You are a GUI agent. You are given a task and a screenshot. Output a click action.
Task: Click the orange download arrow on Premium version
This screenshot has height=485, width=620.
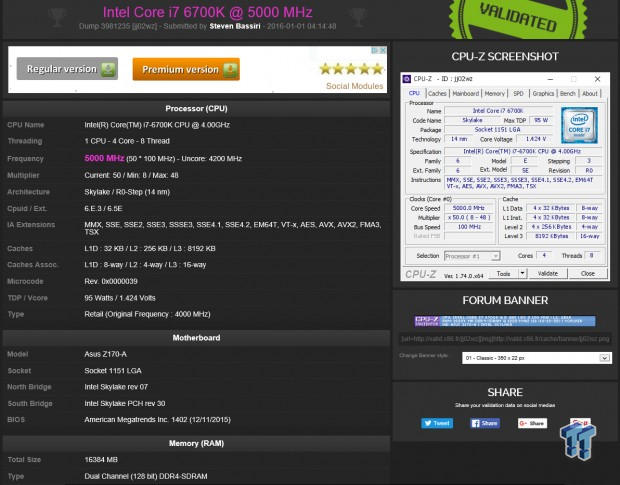[230, 70]
